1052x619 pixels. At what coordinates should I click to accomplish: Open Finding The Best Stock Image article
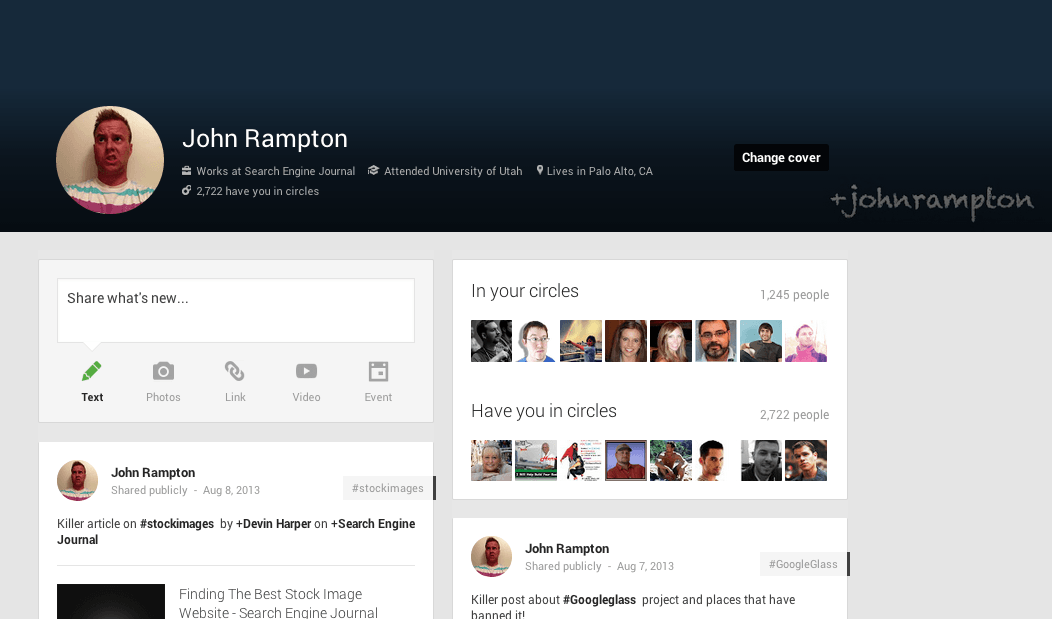(278, 603)
